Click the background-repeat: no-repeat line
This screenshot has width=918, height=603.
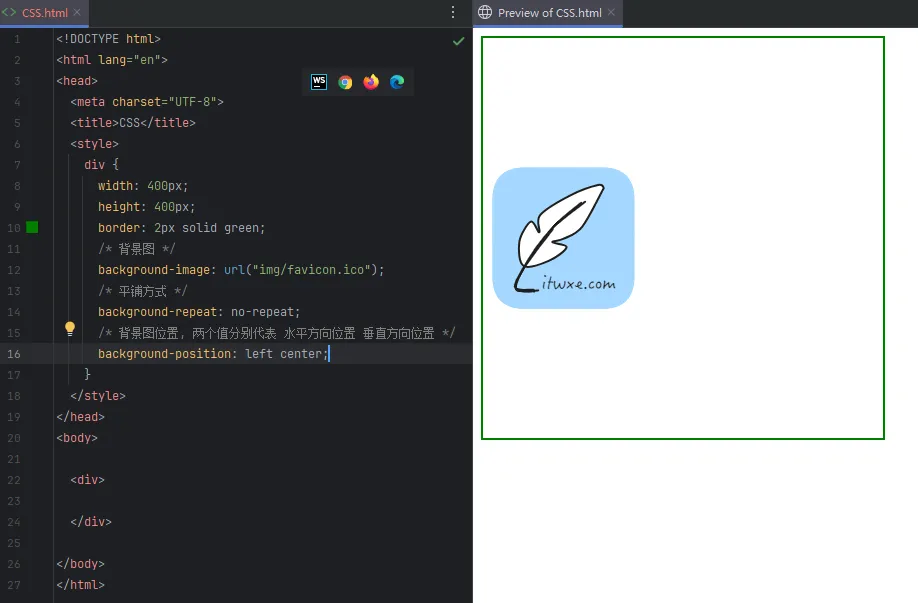click(x=199, y=312)
